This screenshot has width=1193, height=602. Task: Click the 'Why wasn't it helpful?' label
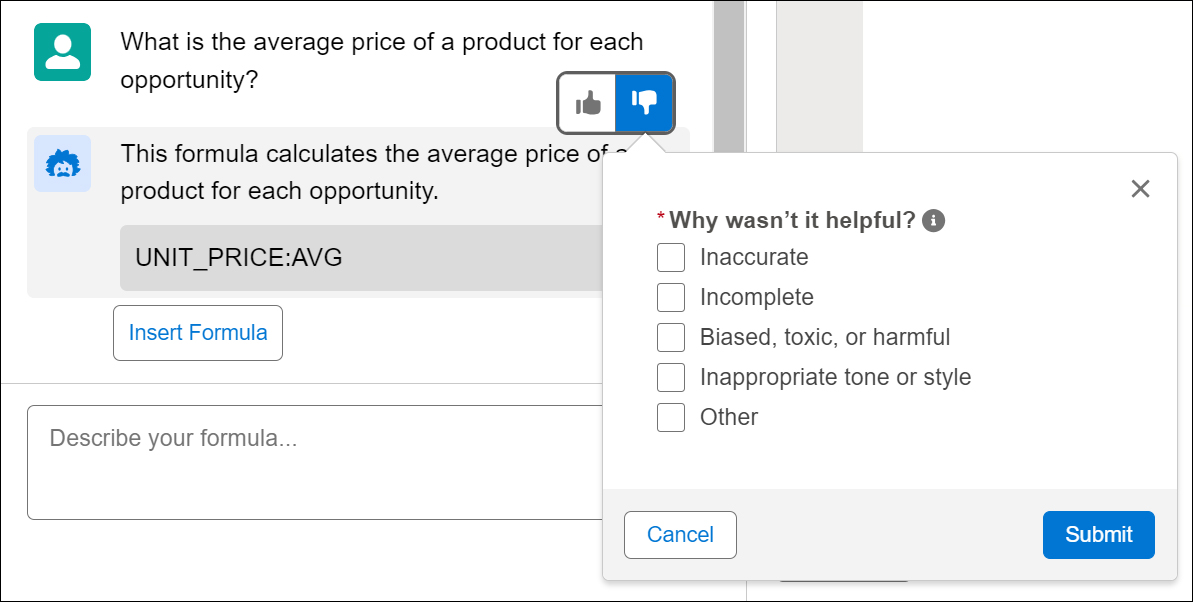click(792, 221)
